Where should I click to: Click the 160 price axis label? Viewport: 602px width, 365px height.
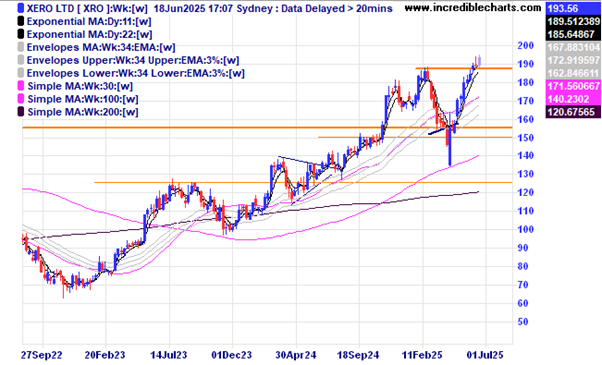tap(526, 119)
